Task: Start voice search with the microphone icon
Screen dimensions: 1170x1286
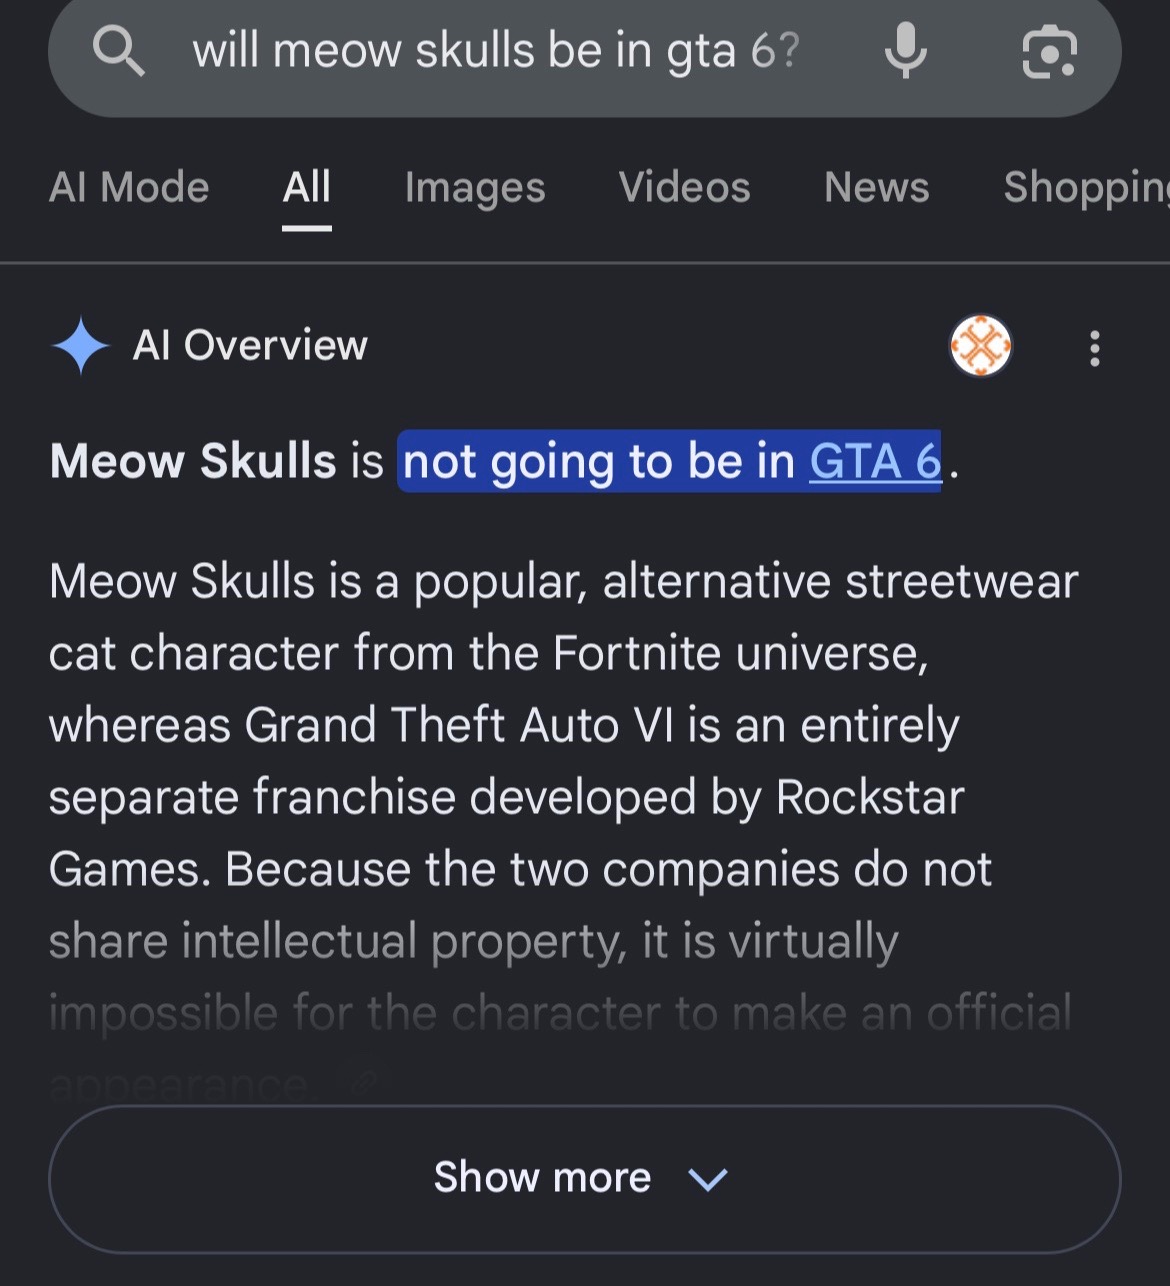Action: pyautogui.click(x=906, y=50)
